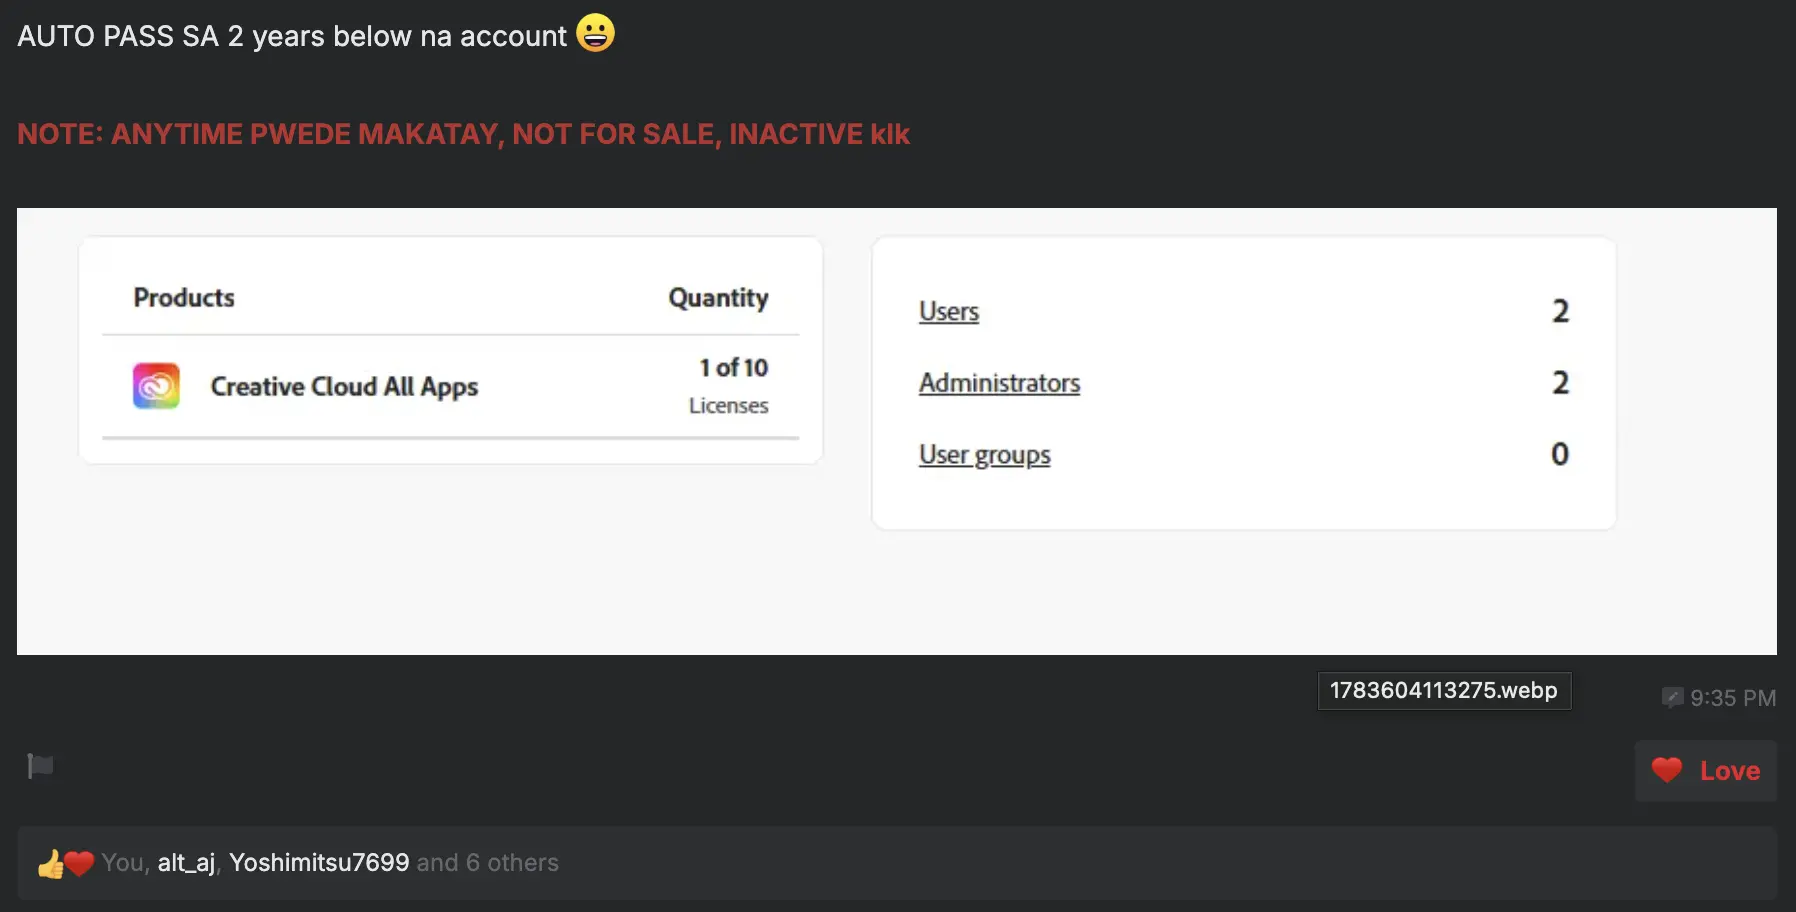1796x912 pixels.
Task: Click the 1783604113275.webp filename label
Action: point(1444,690)
